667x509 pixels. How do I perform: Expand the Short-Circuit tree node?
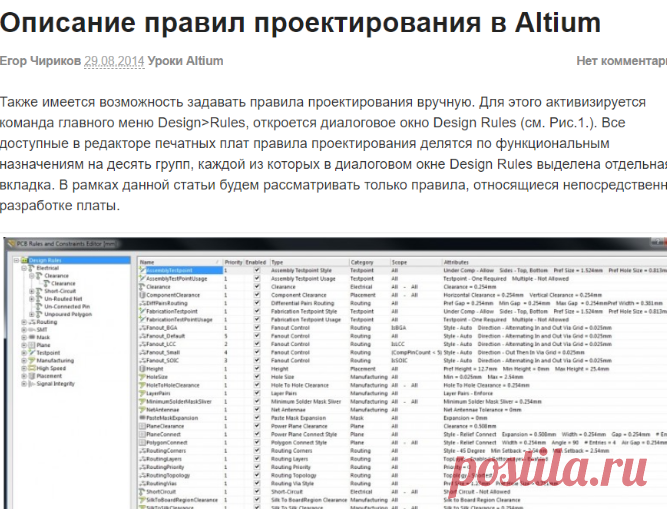click(32, 291)
